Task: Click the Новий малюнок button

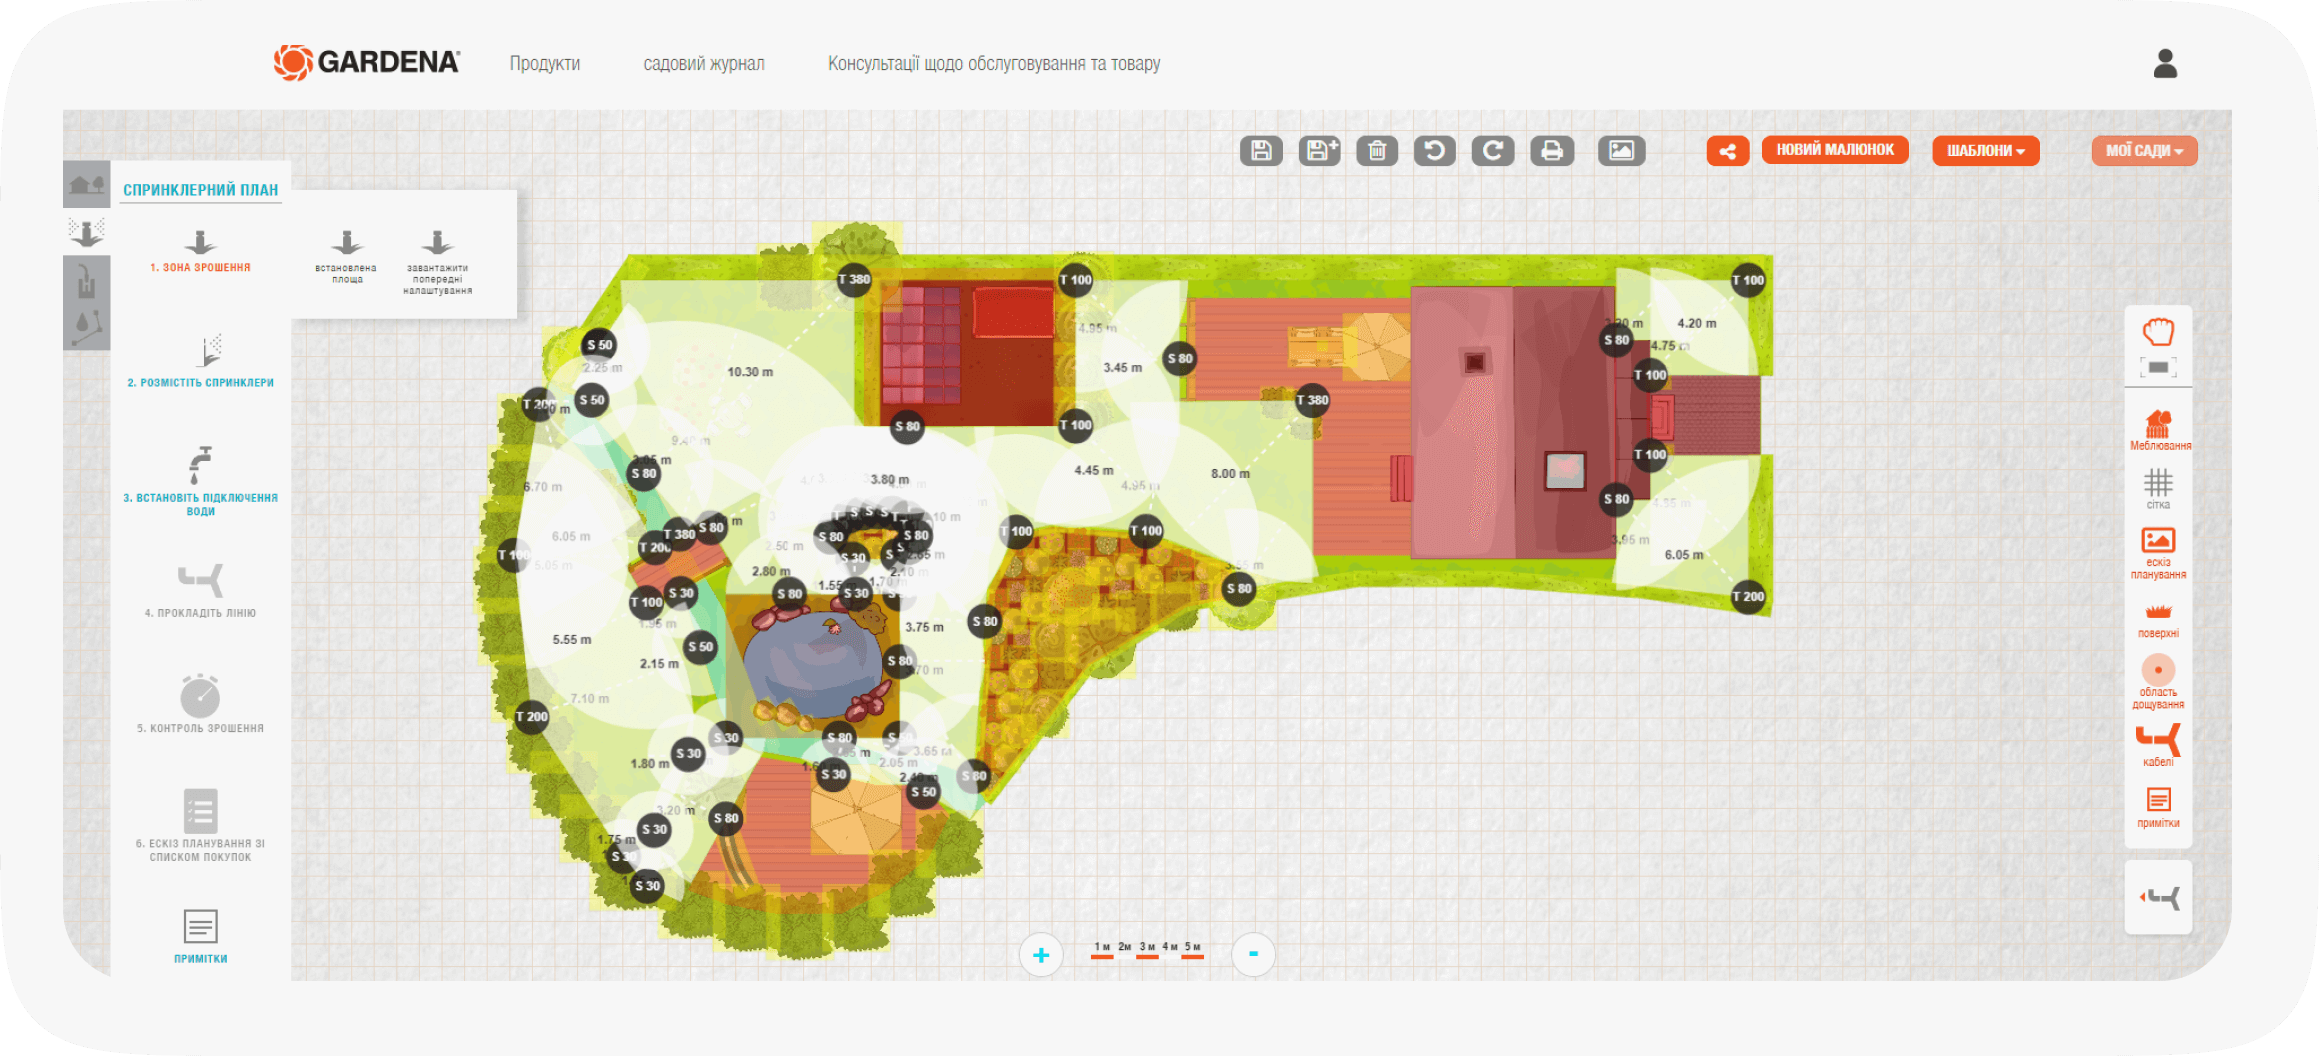Action: [x=1834, y=150]
